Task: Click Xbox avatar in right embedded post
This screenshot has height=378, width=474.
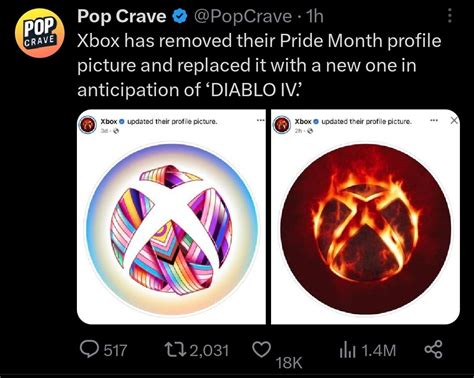Action: point(282,125)
